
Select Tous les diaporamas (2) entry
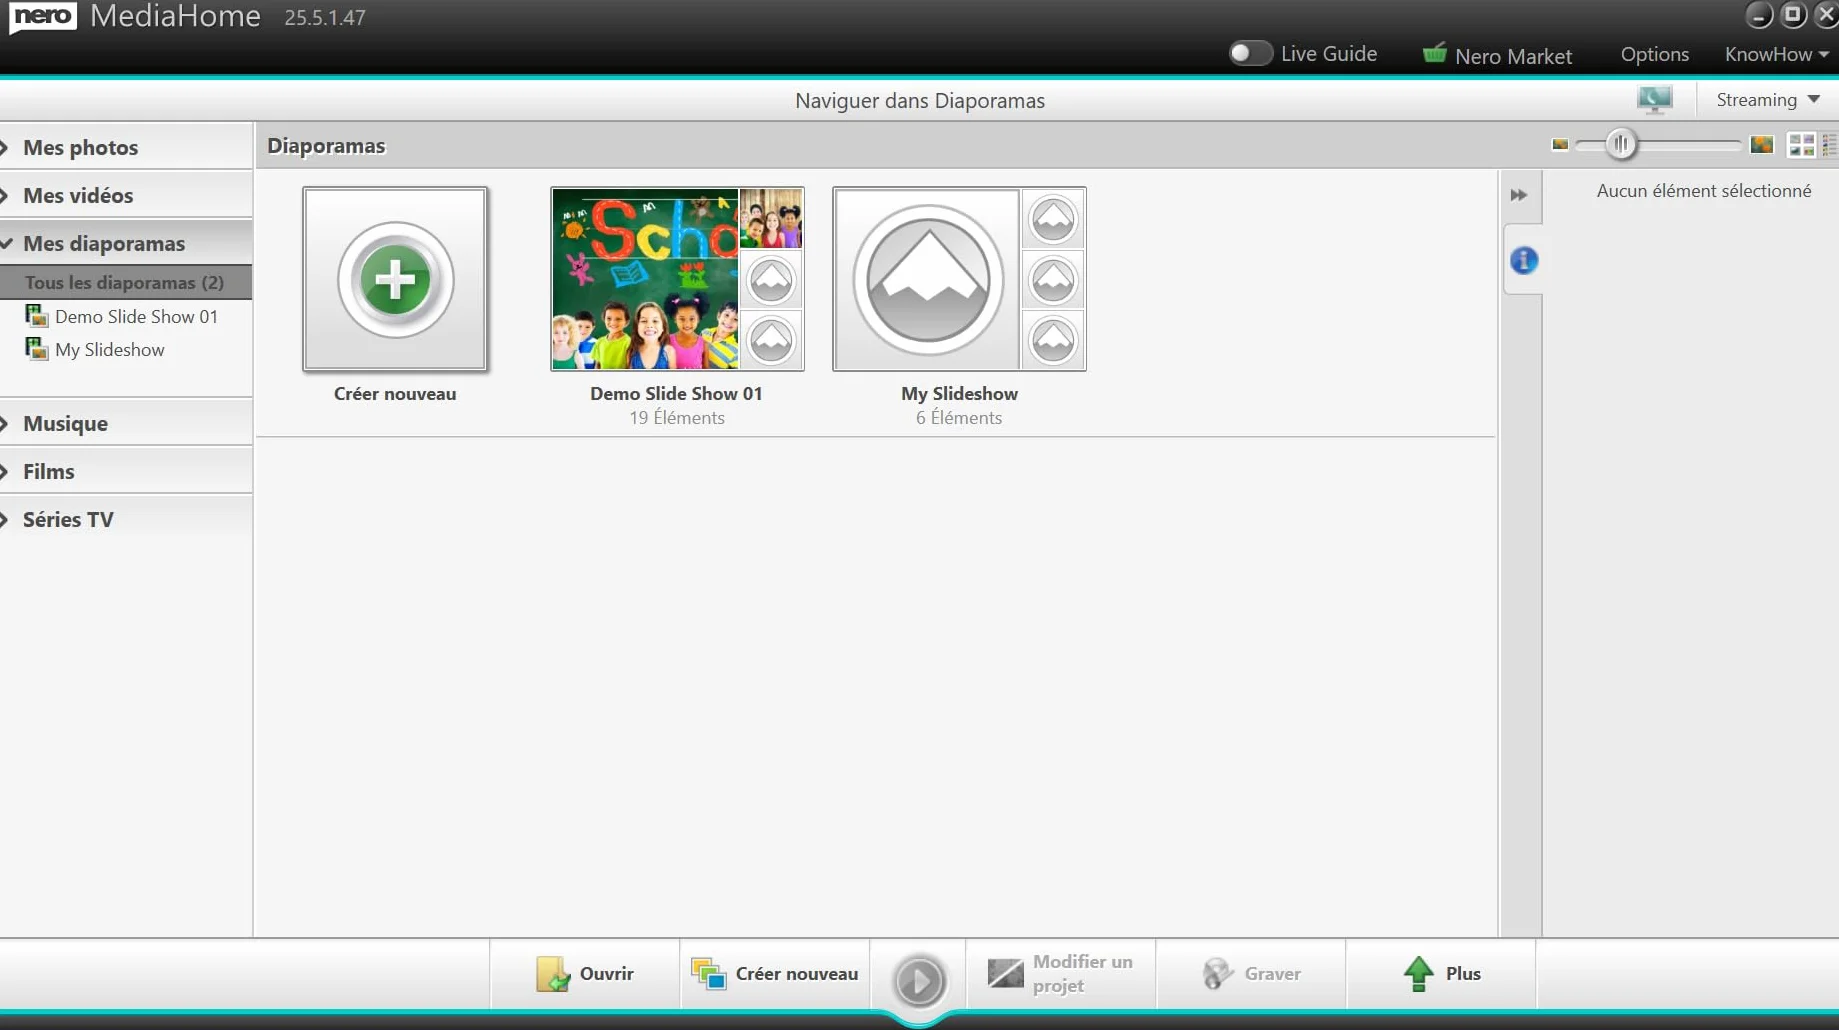pos(126,283)
